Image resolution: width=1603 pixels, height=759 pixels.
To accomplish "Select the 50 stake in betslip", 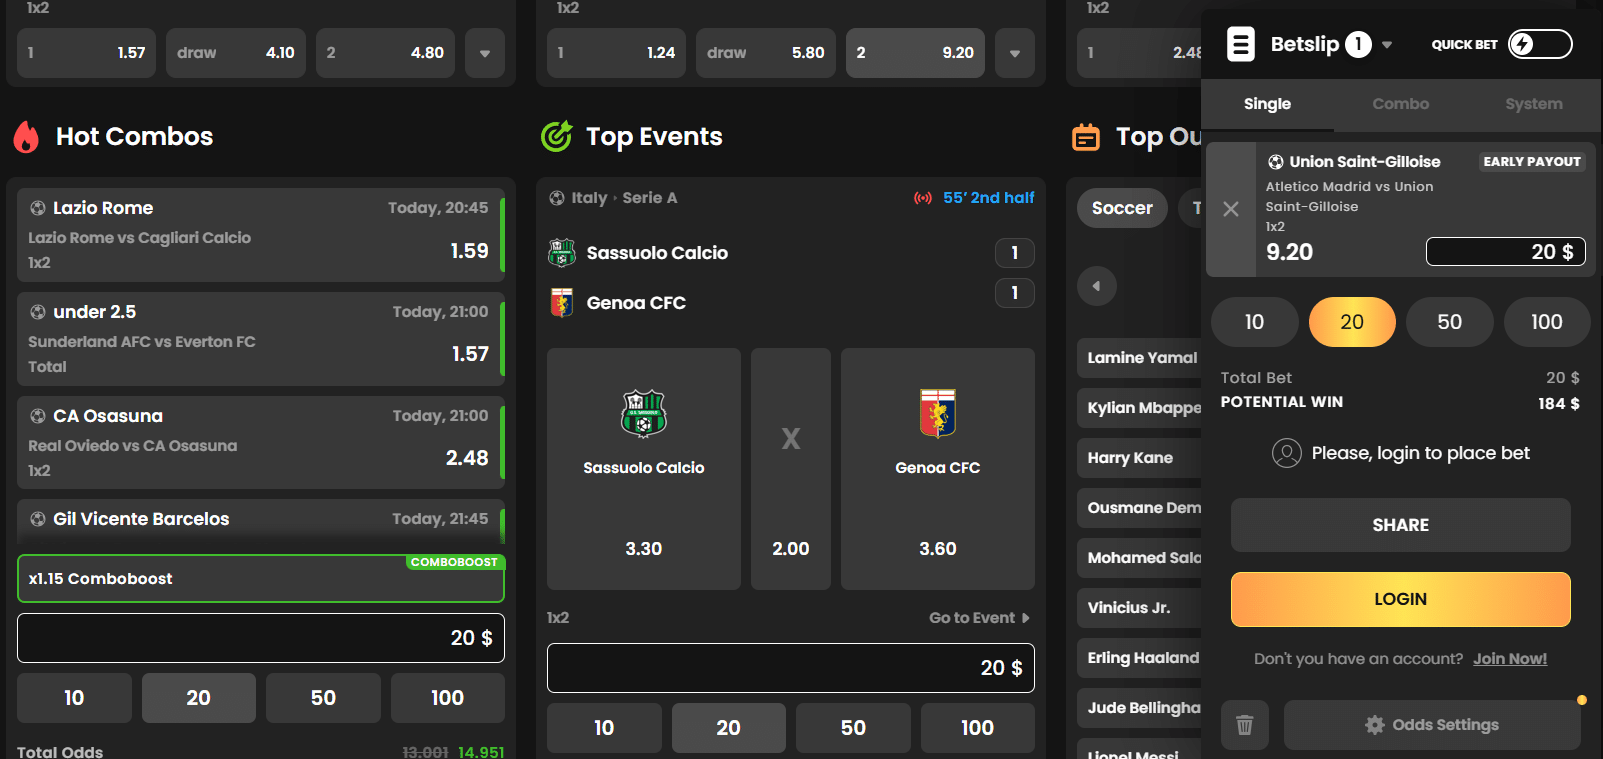I will (1449, 322).
